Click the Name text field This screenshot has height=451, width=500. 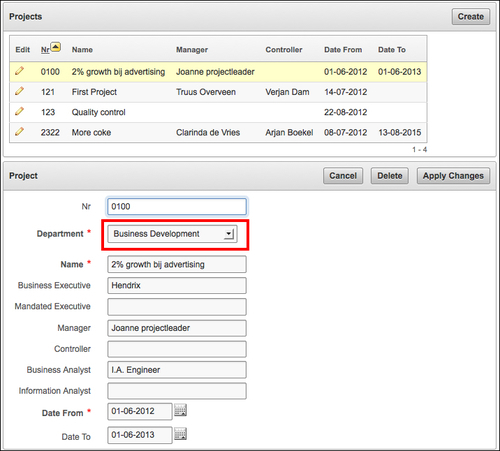(177, 264)
